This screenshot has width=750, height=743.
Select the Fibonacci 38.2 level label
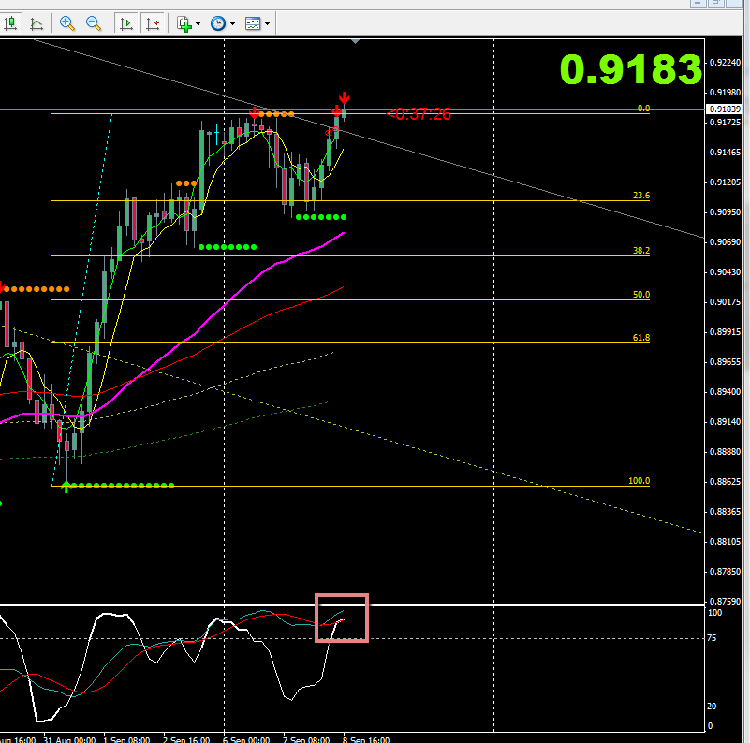pos(641,251)
